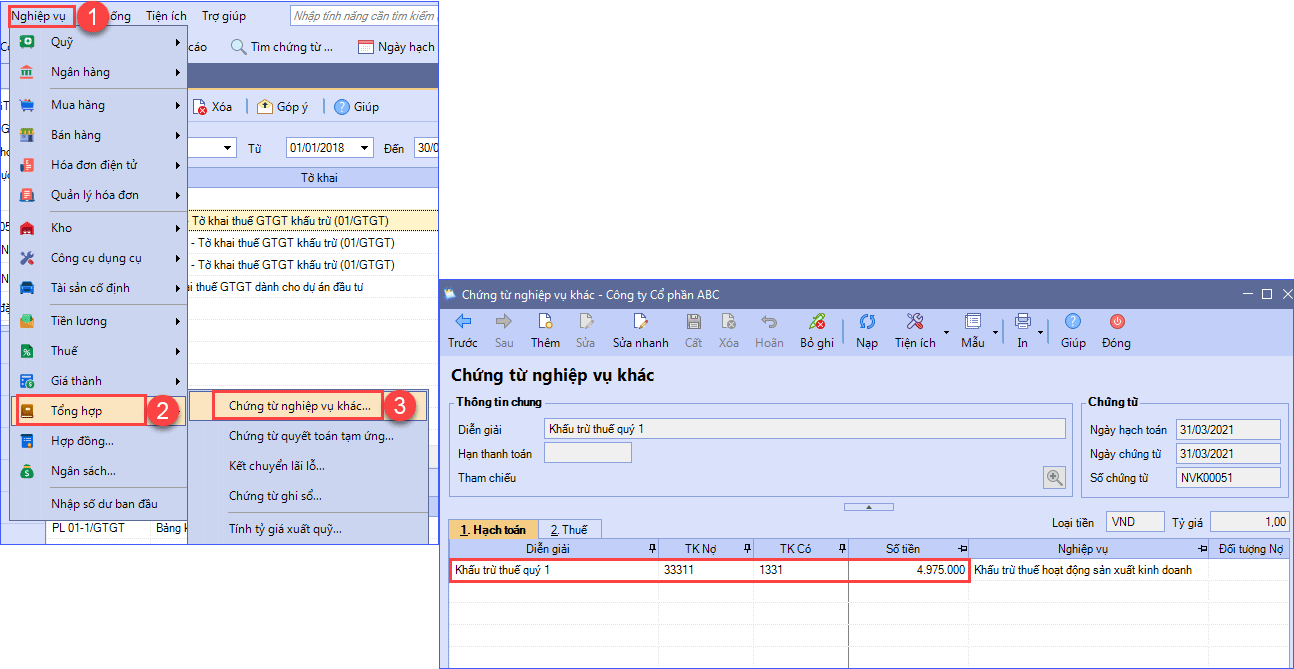The width and height of the screenshot is (1294, 669).
Task: Click the Tài sản cố định car icon
Action: 28,288
